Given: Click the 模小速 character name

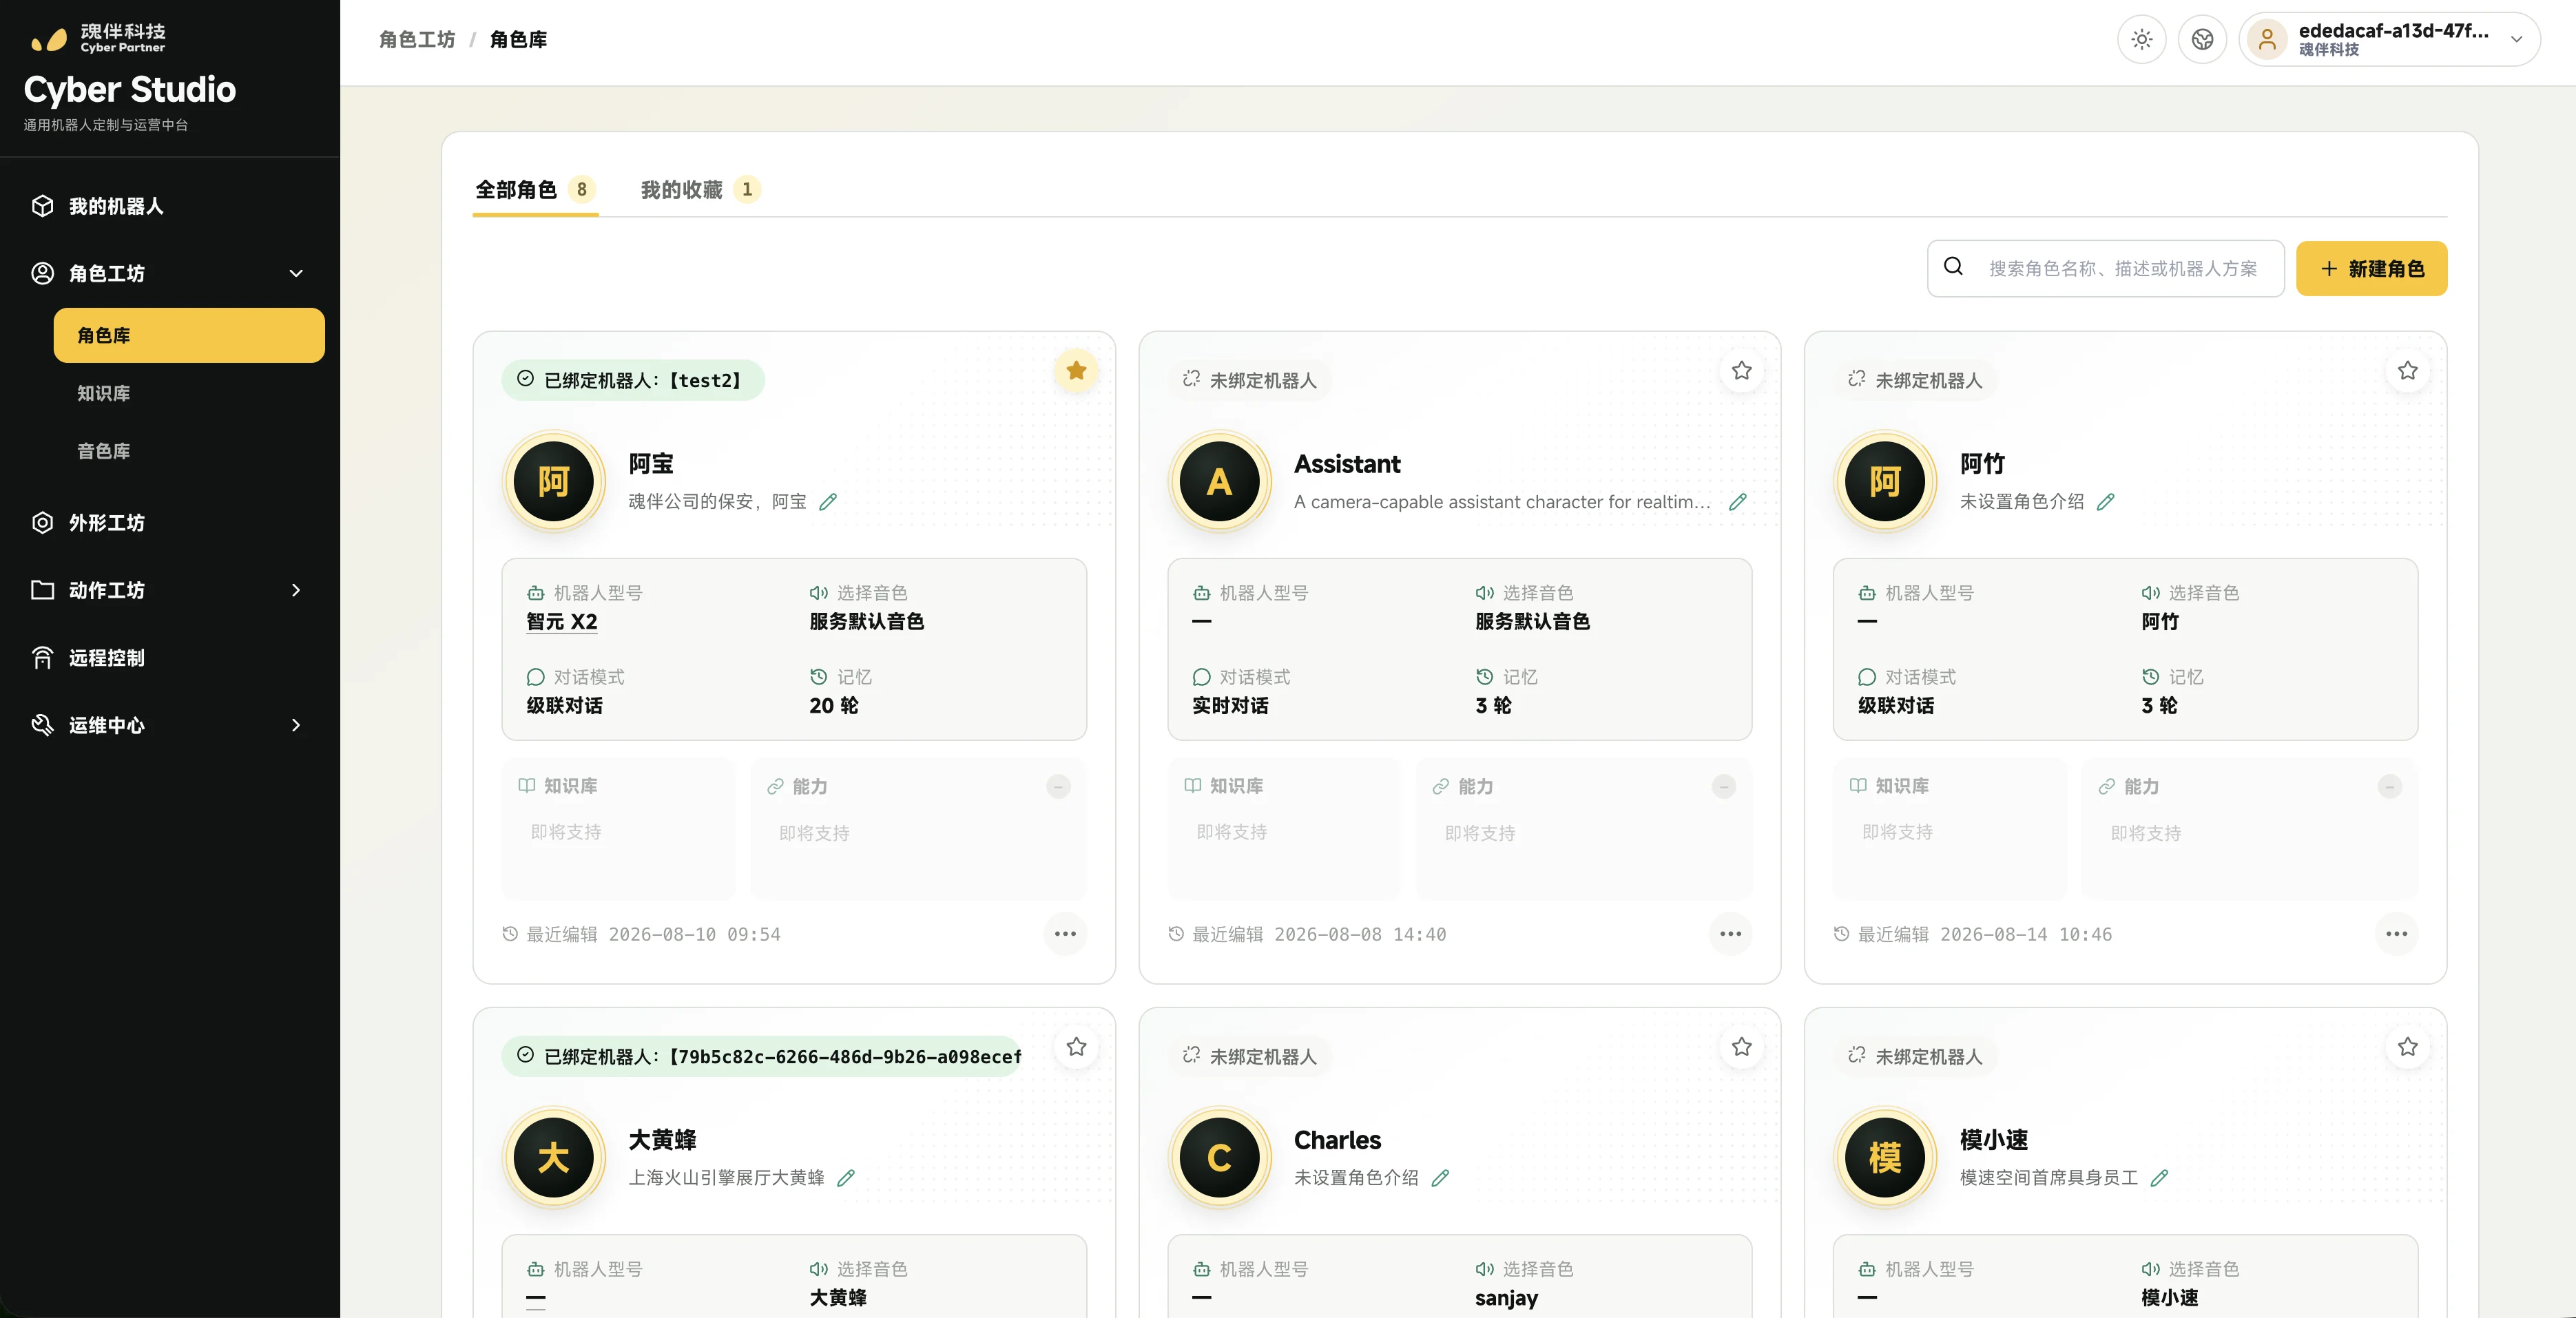Looking at the screenshot, I should pyautogui.click(x=1994, y=1140).
